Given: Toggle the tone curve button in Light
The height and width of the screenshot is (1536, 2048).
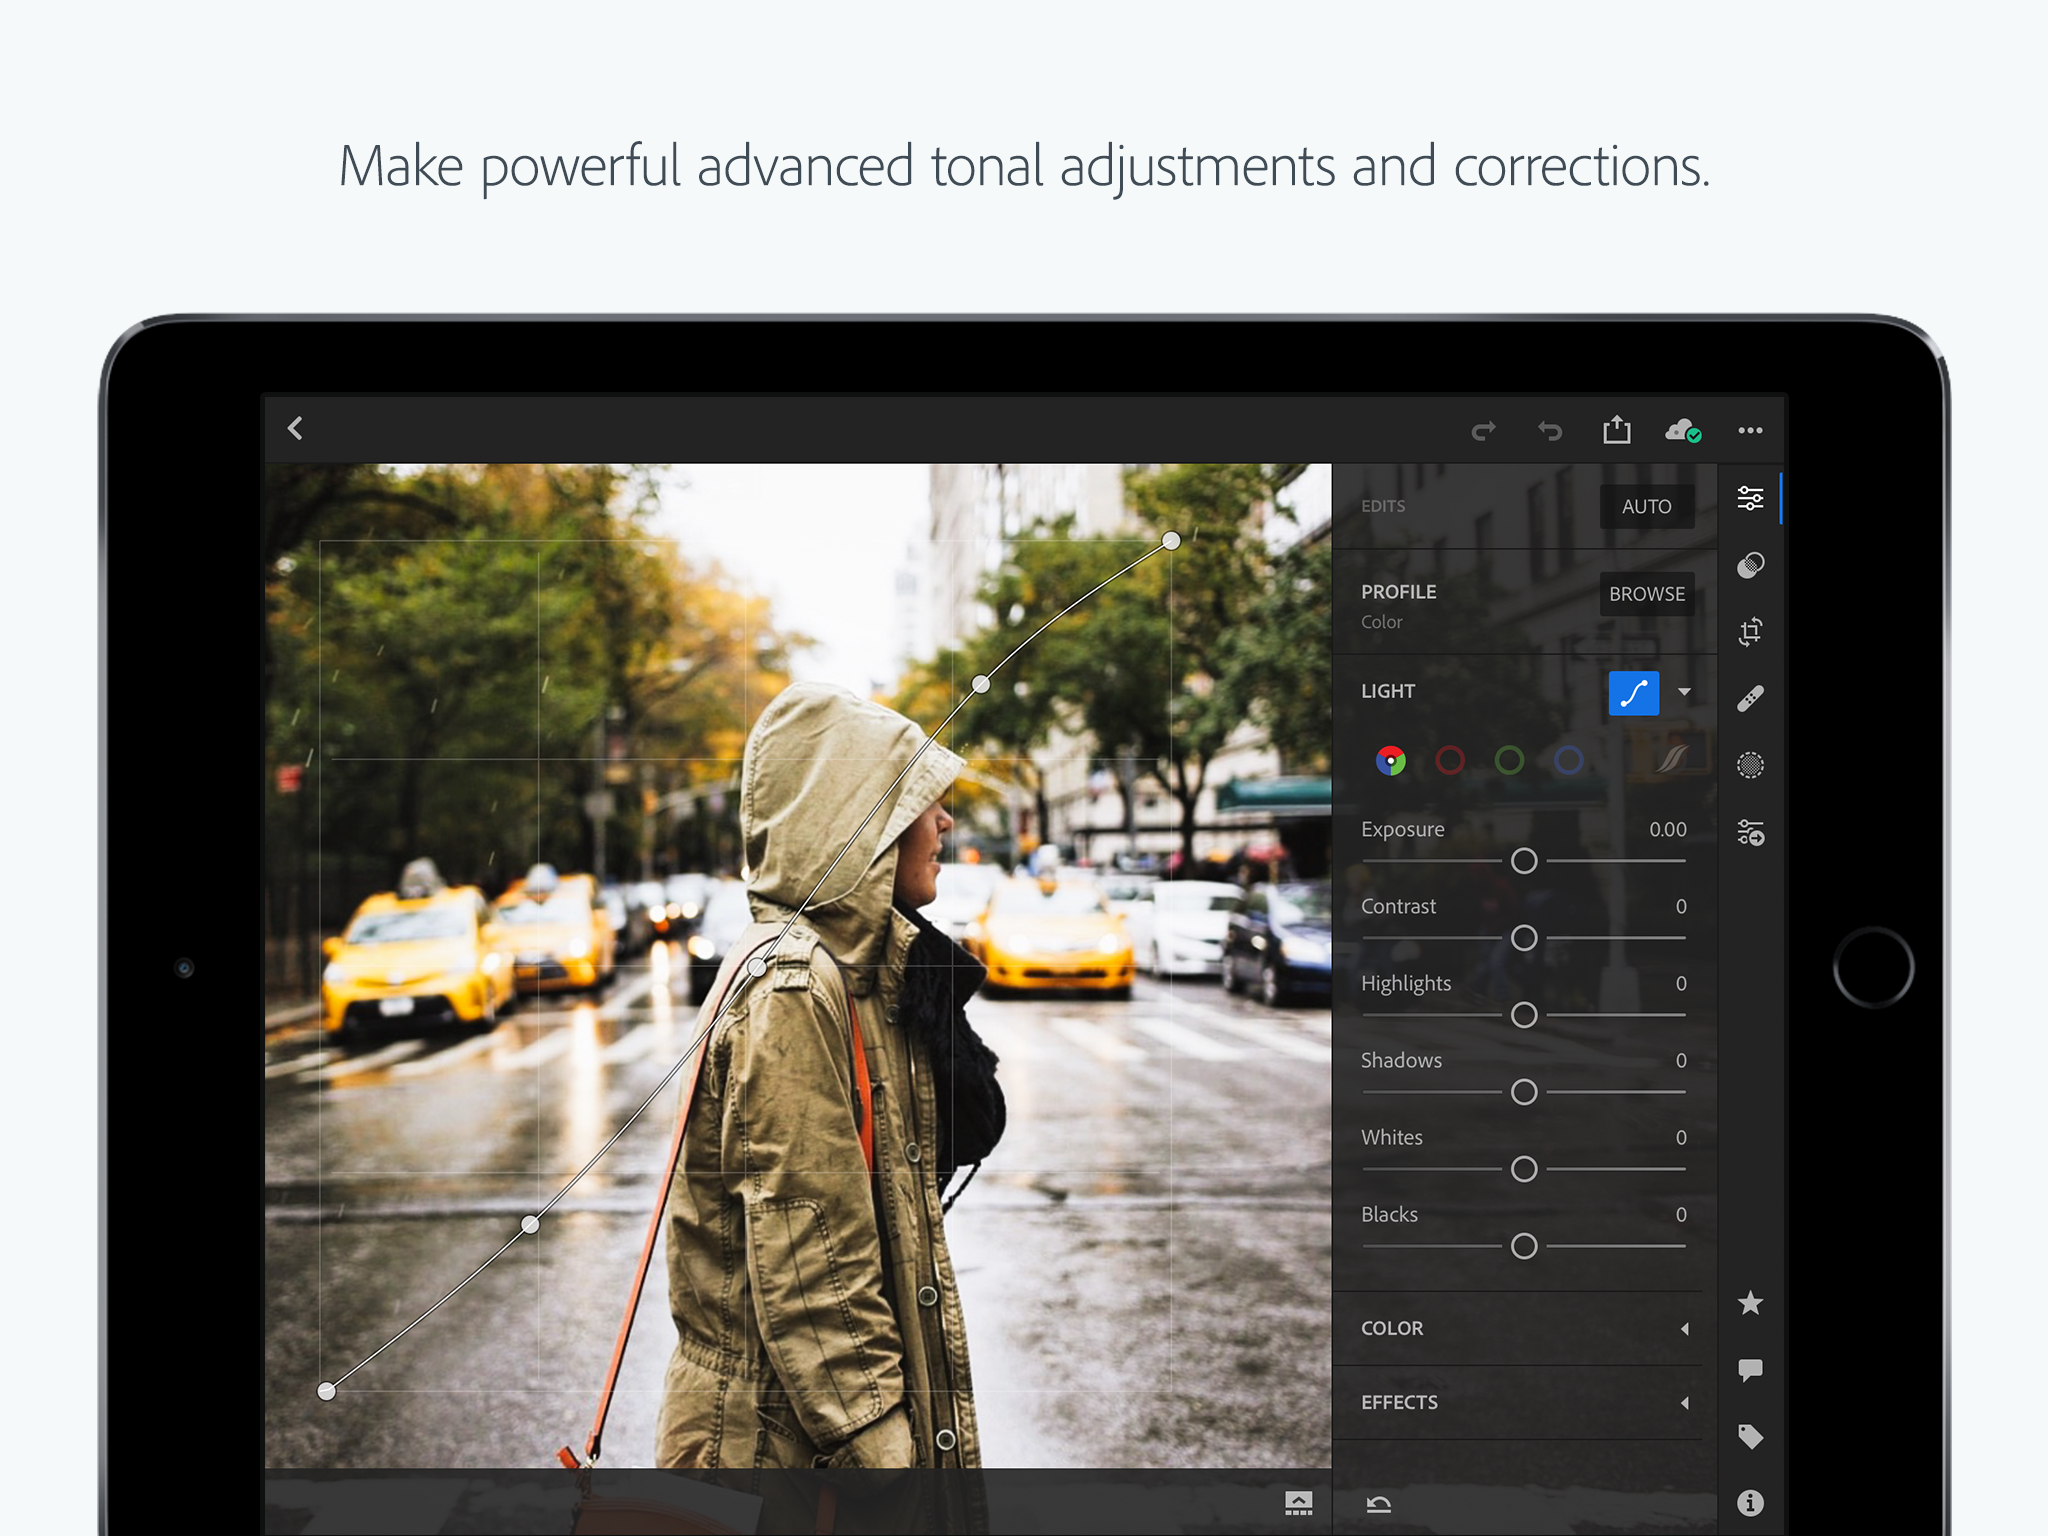Looking at the screenshot, I should click(x=1634, y=693).
